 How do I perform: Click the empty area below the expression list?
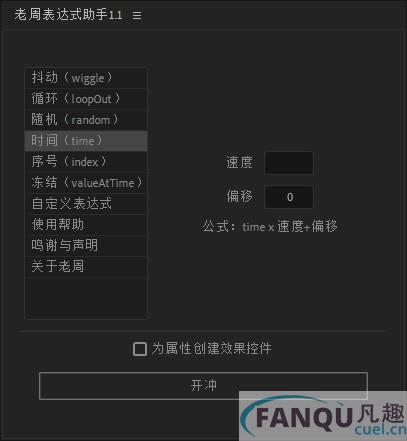click(x=86, y=298)
